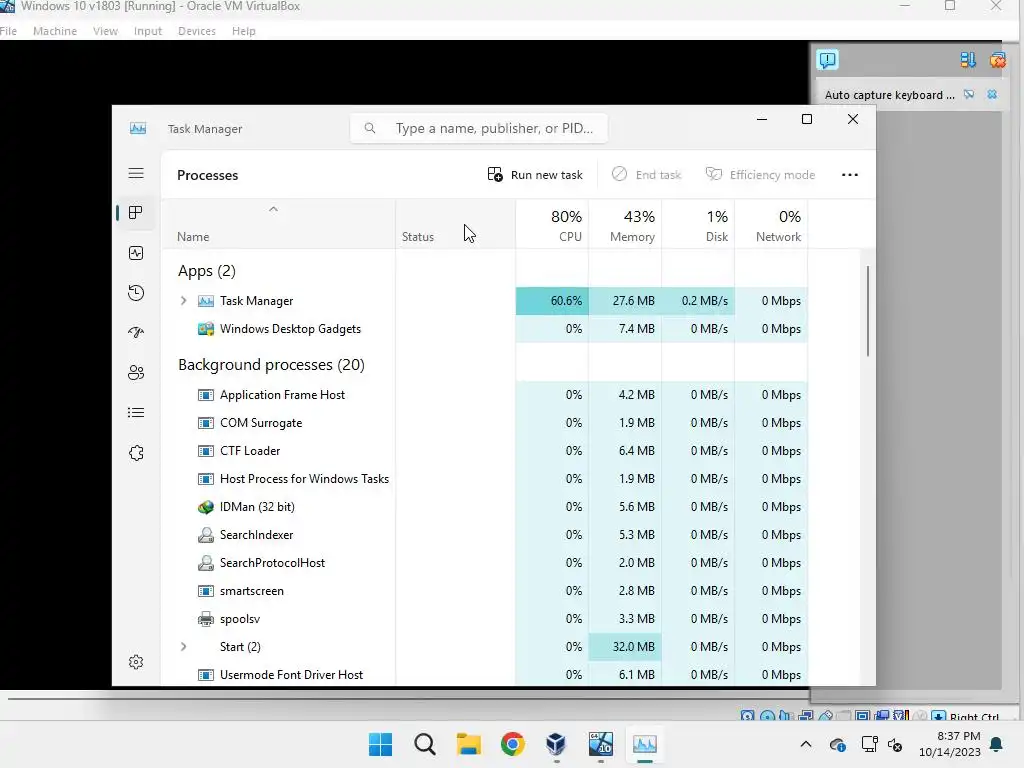Open the Services sidebar icon

point(136,453)
